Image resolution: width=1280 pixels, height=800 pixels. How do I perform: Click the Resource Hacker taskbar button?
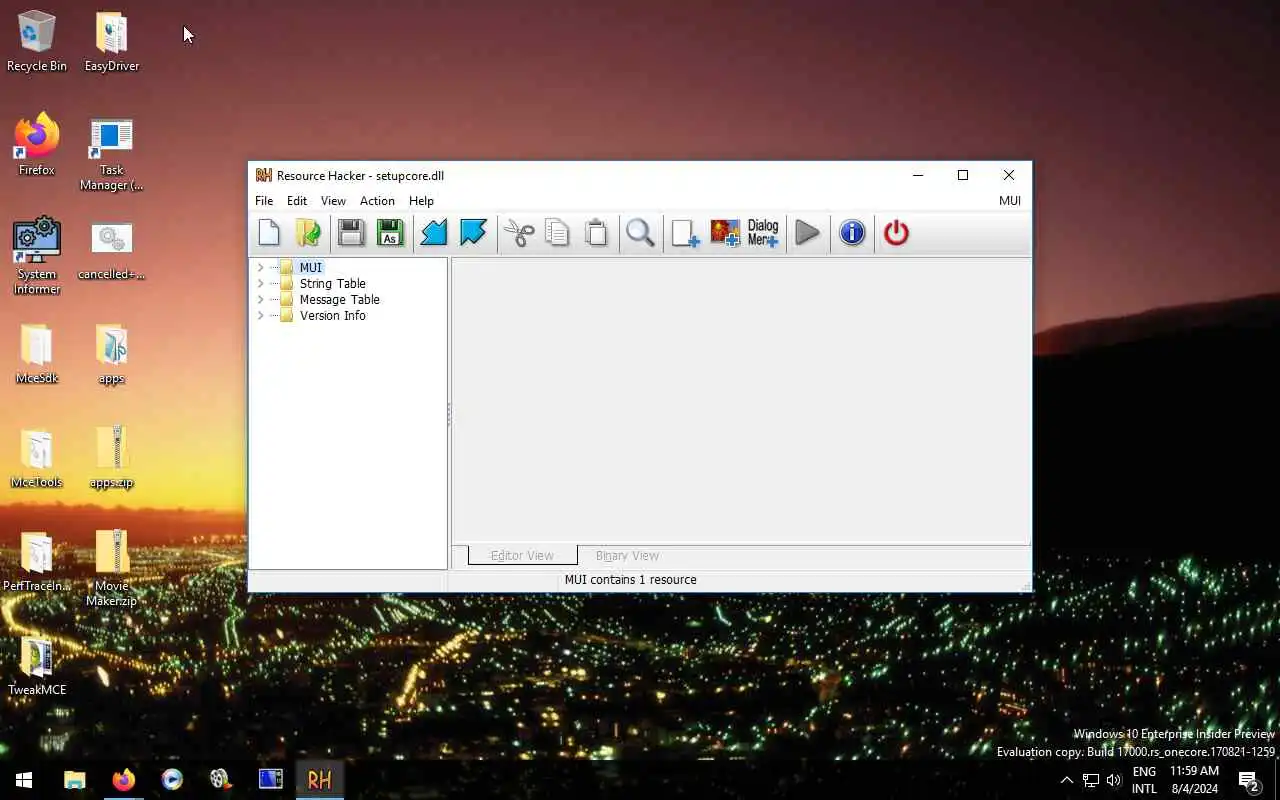pos(319,780)
